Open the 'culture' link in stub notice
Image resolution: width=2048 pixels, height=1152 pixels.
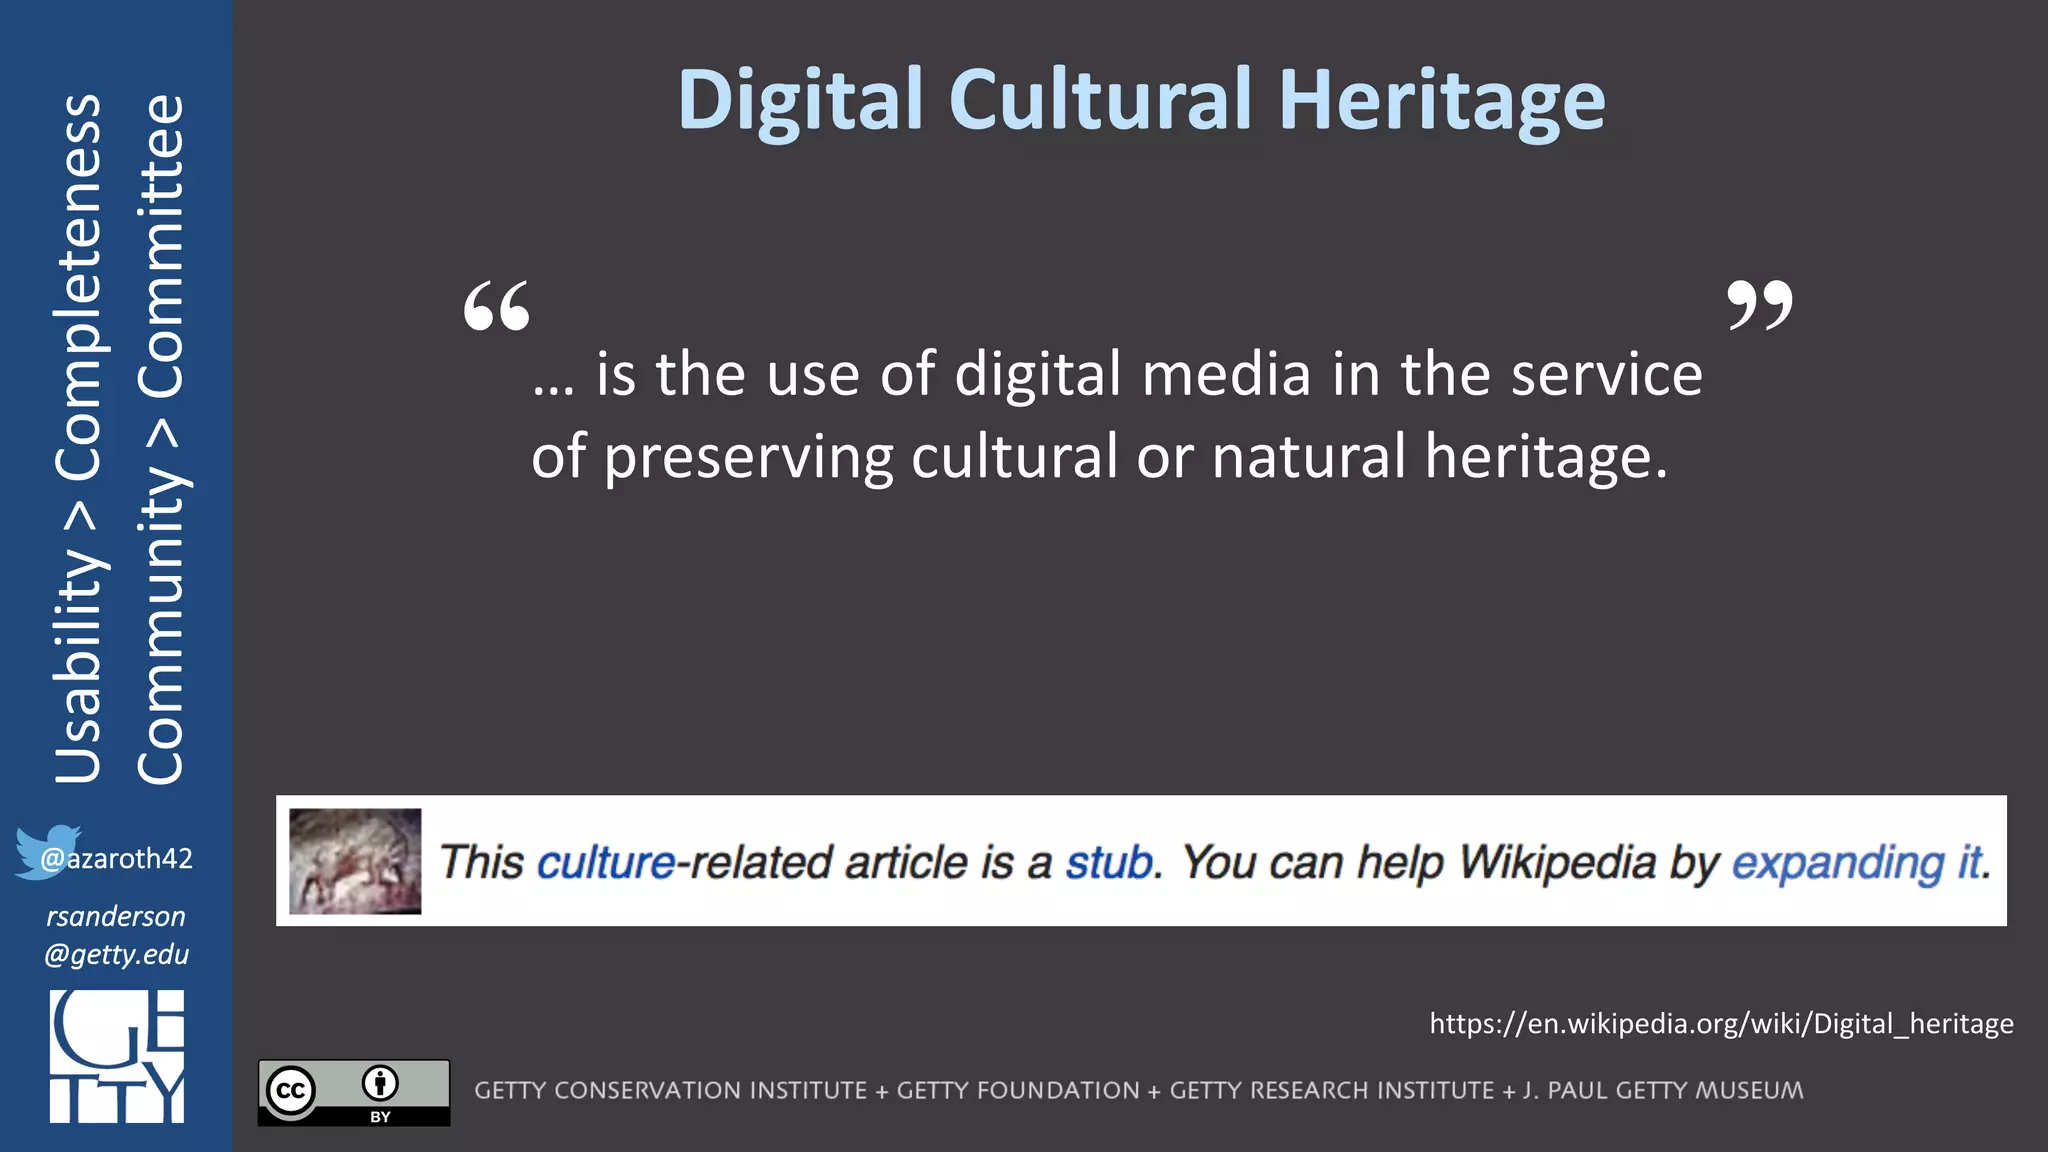coord(606,862)
